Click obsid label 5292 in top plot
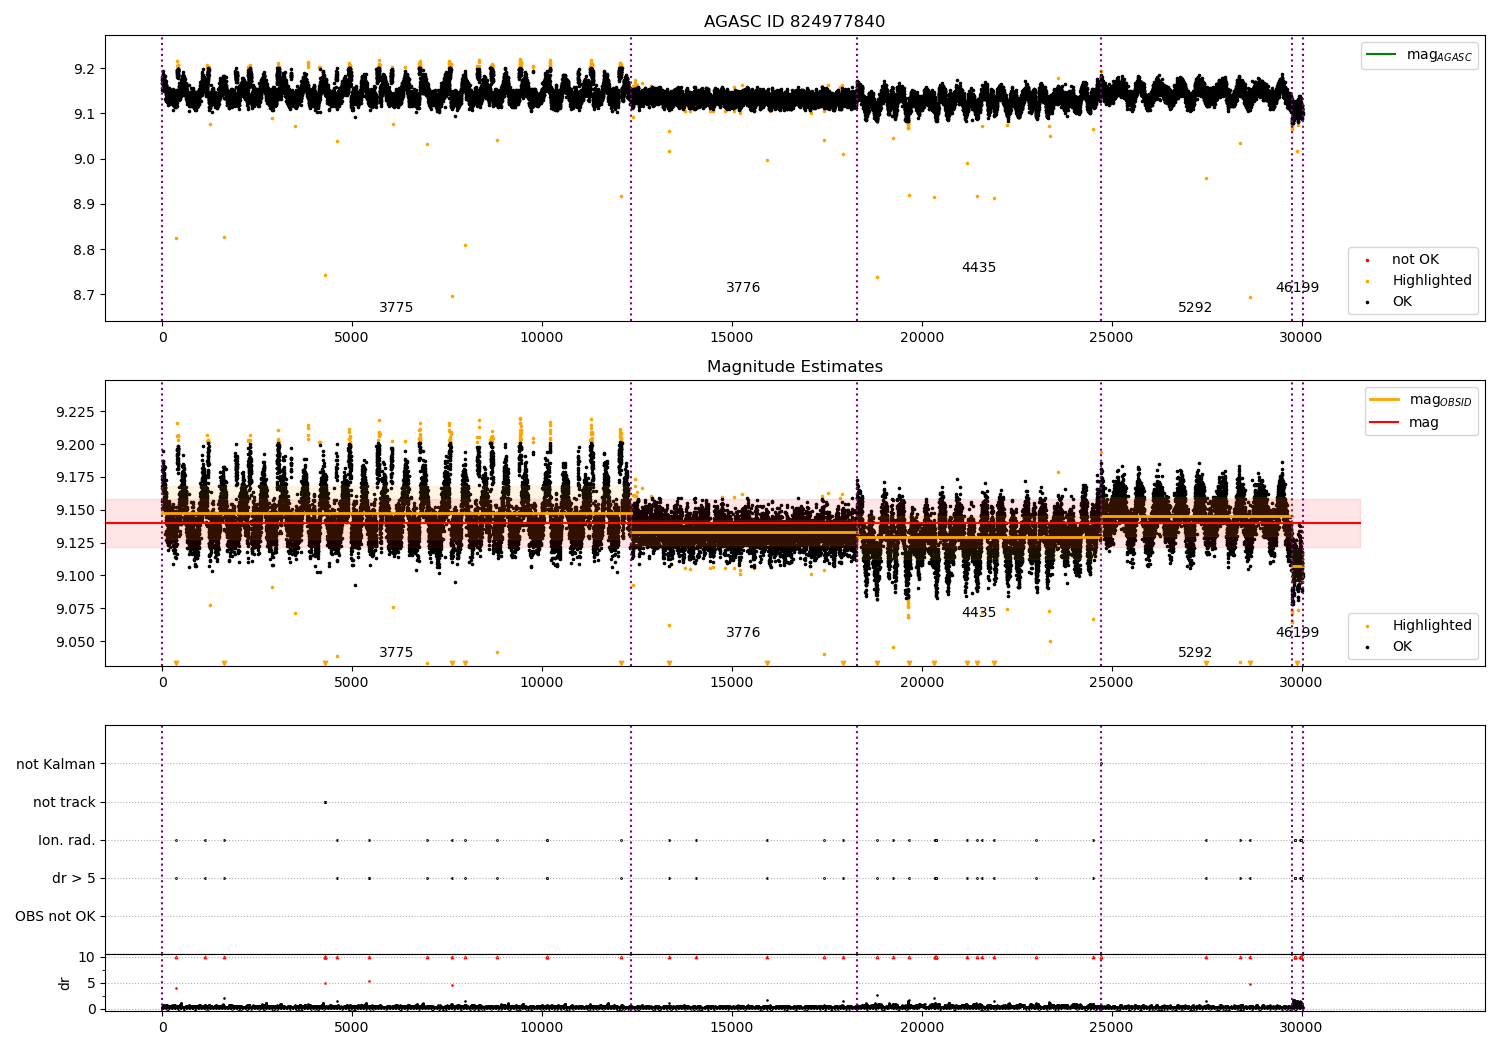 [1195, 308]
